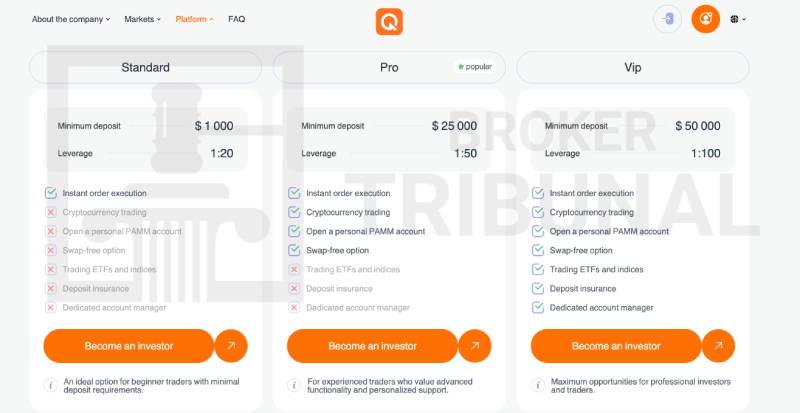Image resolution: width=800 pixels, height=413 pixels.
Task: Open the Platform menu
Action: pyautogui.click(x=194, y=19)
